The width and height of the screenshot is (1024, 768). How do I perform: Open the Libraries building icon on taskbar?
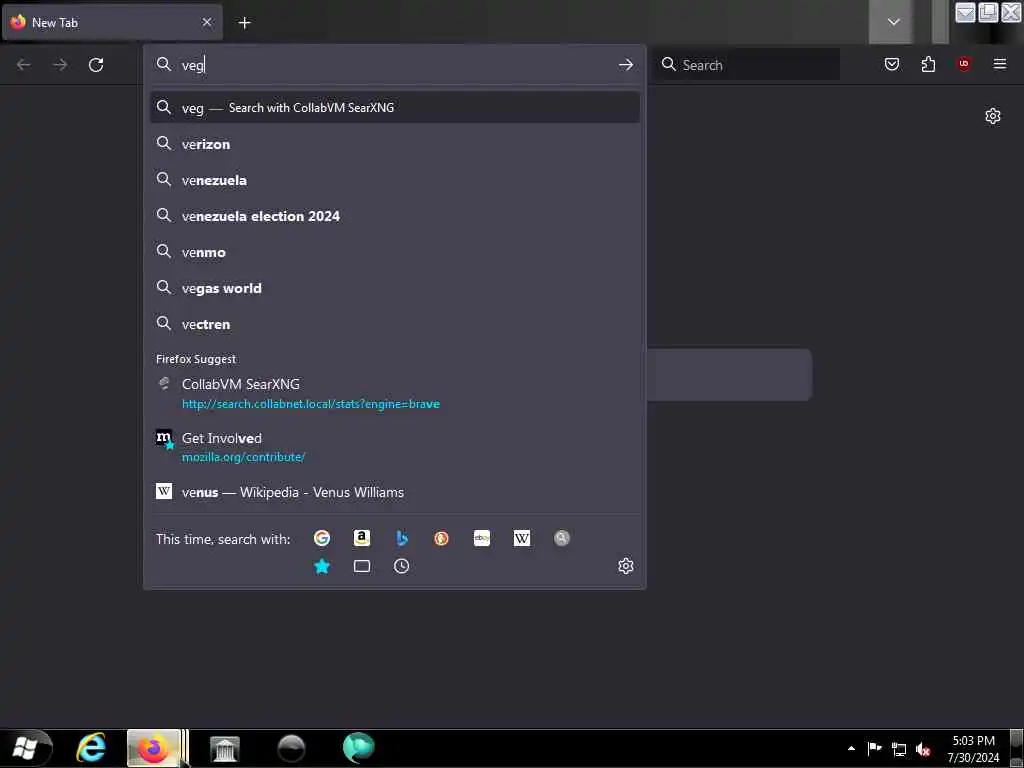[x=225, y=748]
